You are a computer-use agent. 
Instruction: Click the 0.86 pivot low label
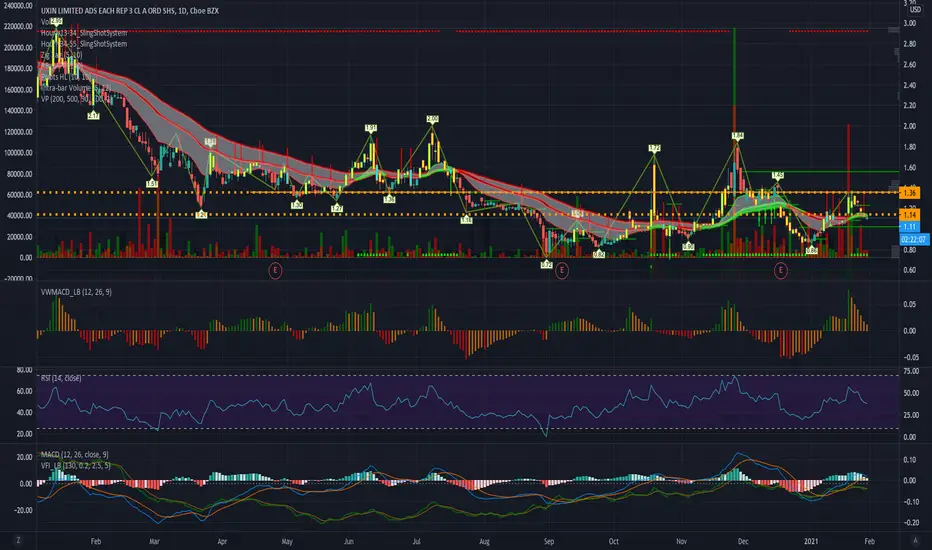(x=812, y=251)
